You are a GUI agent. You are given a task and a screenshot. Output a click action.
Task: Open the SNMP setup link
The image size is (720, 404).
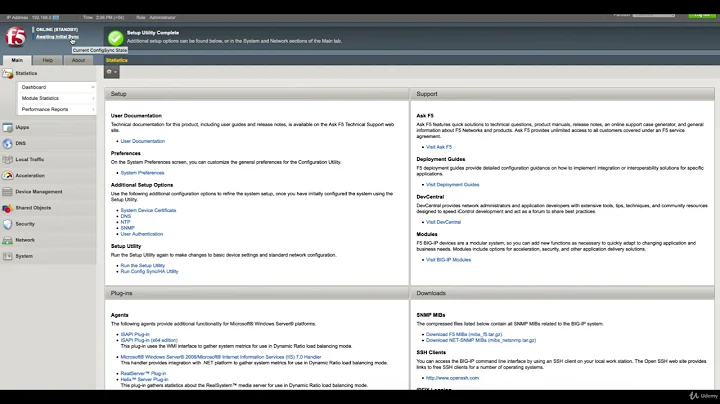click(128, 228)
